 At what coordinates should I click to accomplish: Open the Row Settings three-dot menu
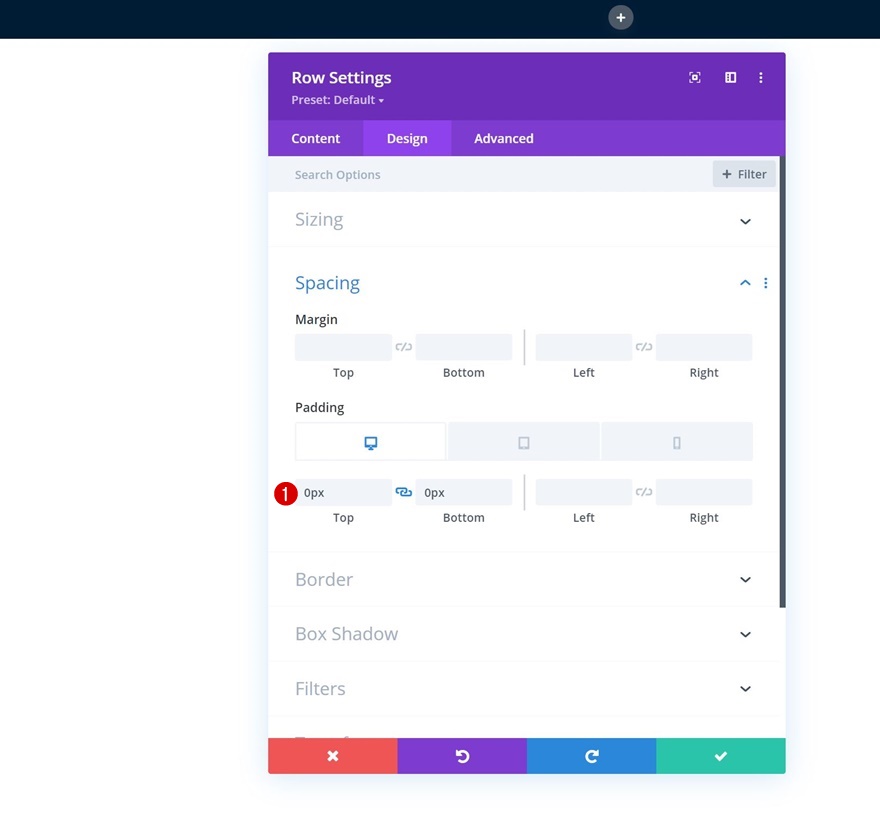761,77
